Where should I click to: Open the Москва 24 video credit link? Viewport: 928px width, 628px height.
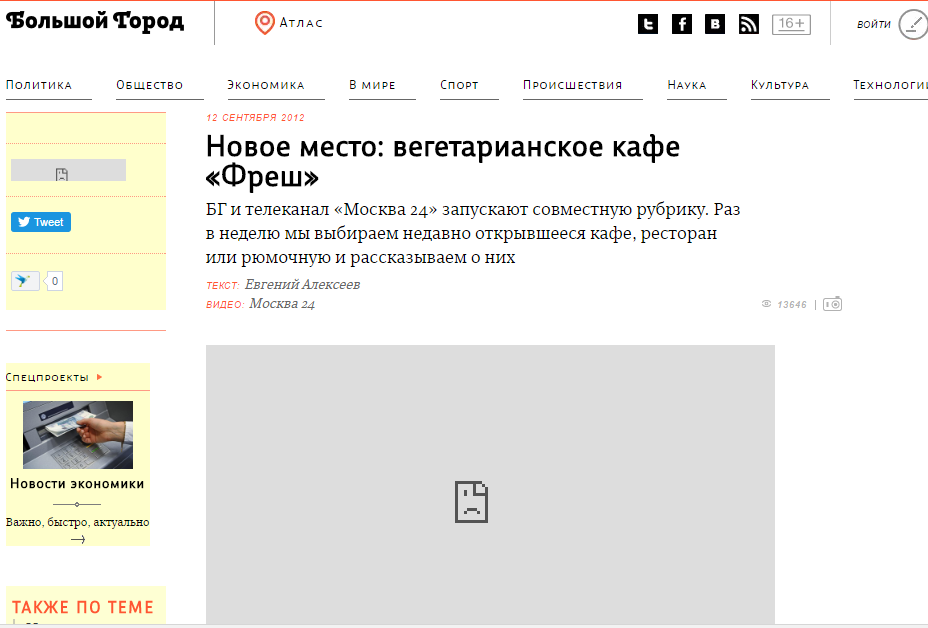[x=282, y=304]
